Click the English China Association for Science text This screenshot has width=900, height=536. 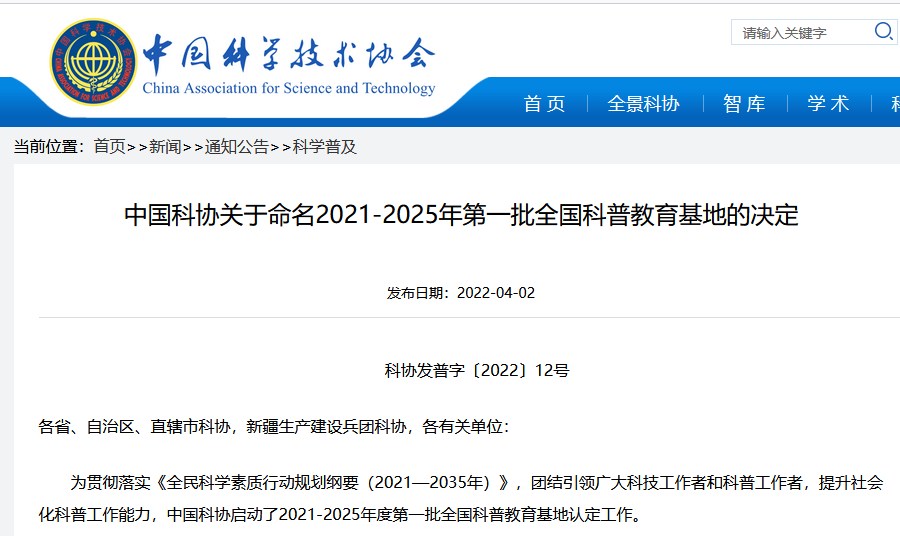(288, 88)
